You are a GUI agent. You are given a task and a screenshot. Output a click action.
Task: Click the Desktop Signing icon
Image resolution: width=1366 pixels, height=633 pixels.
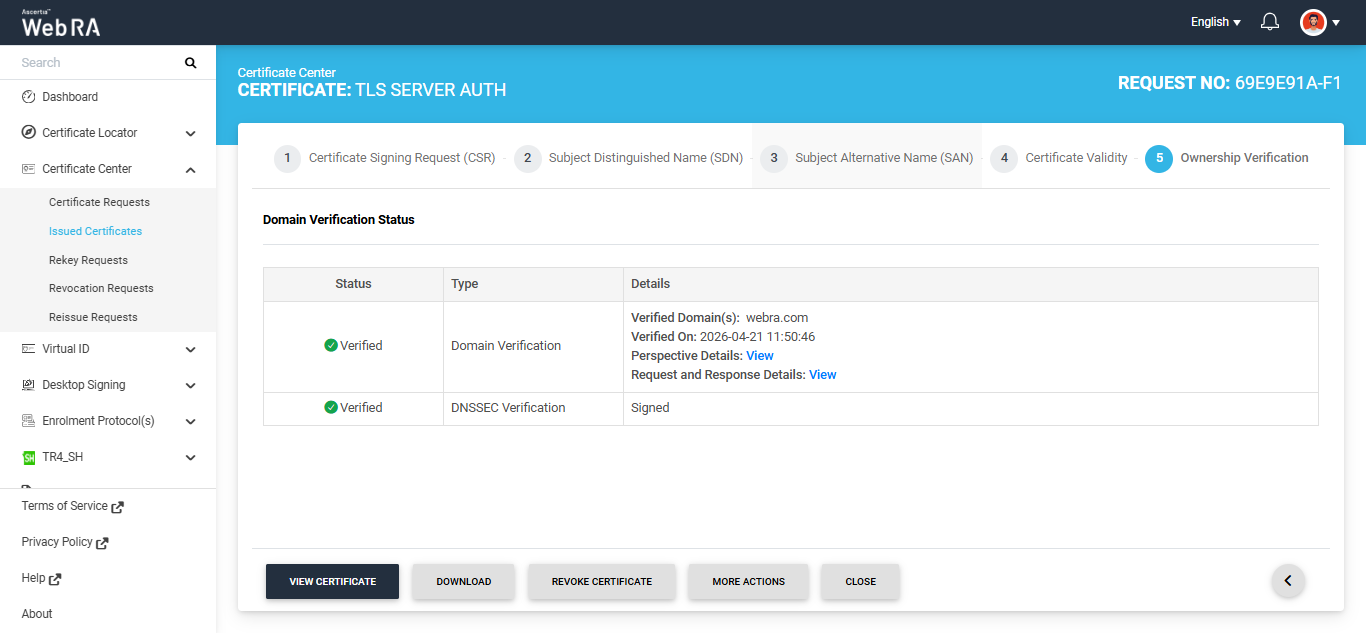click(28, 385)
